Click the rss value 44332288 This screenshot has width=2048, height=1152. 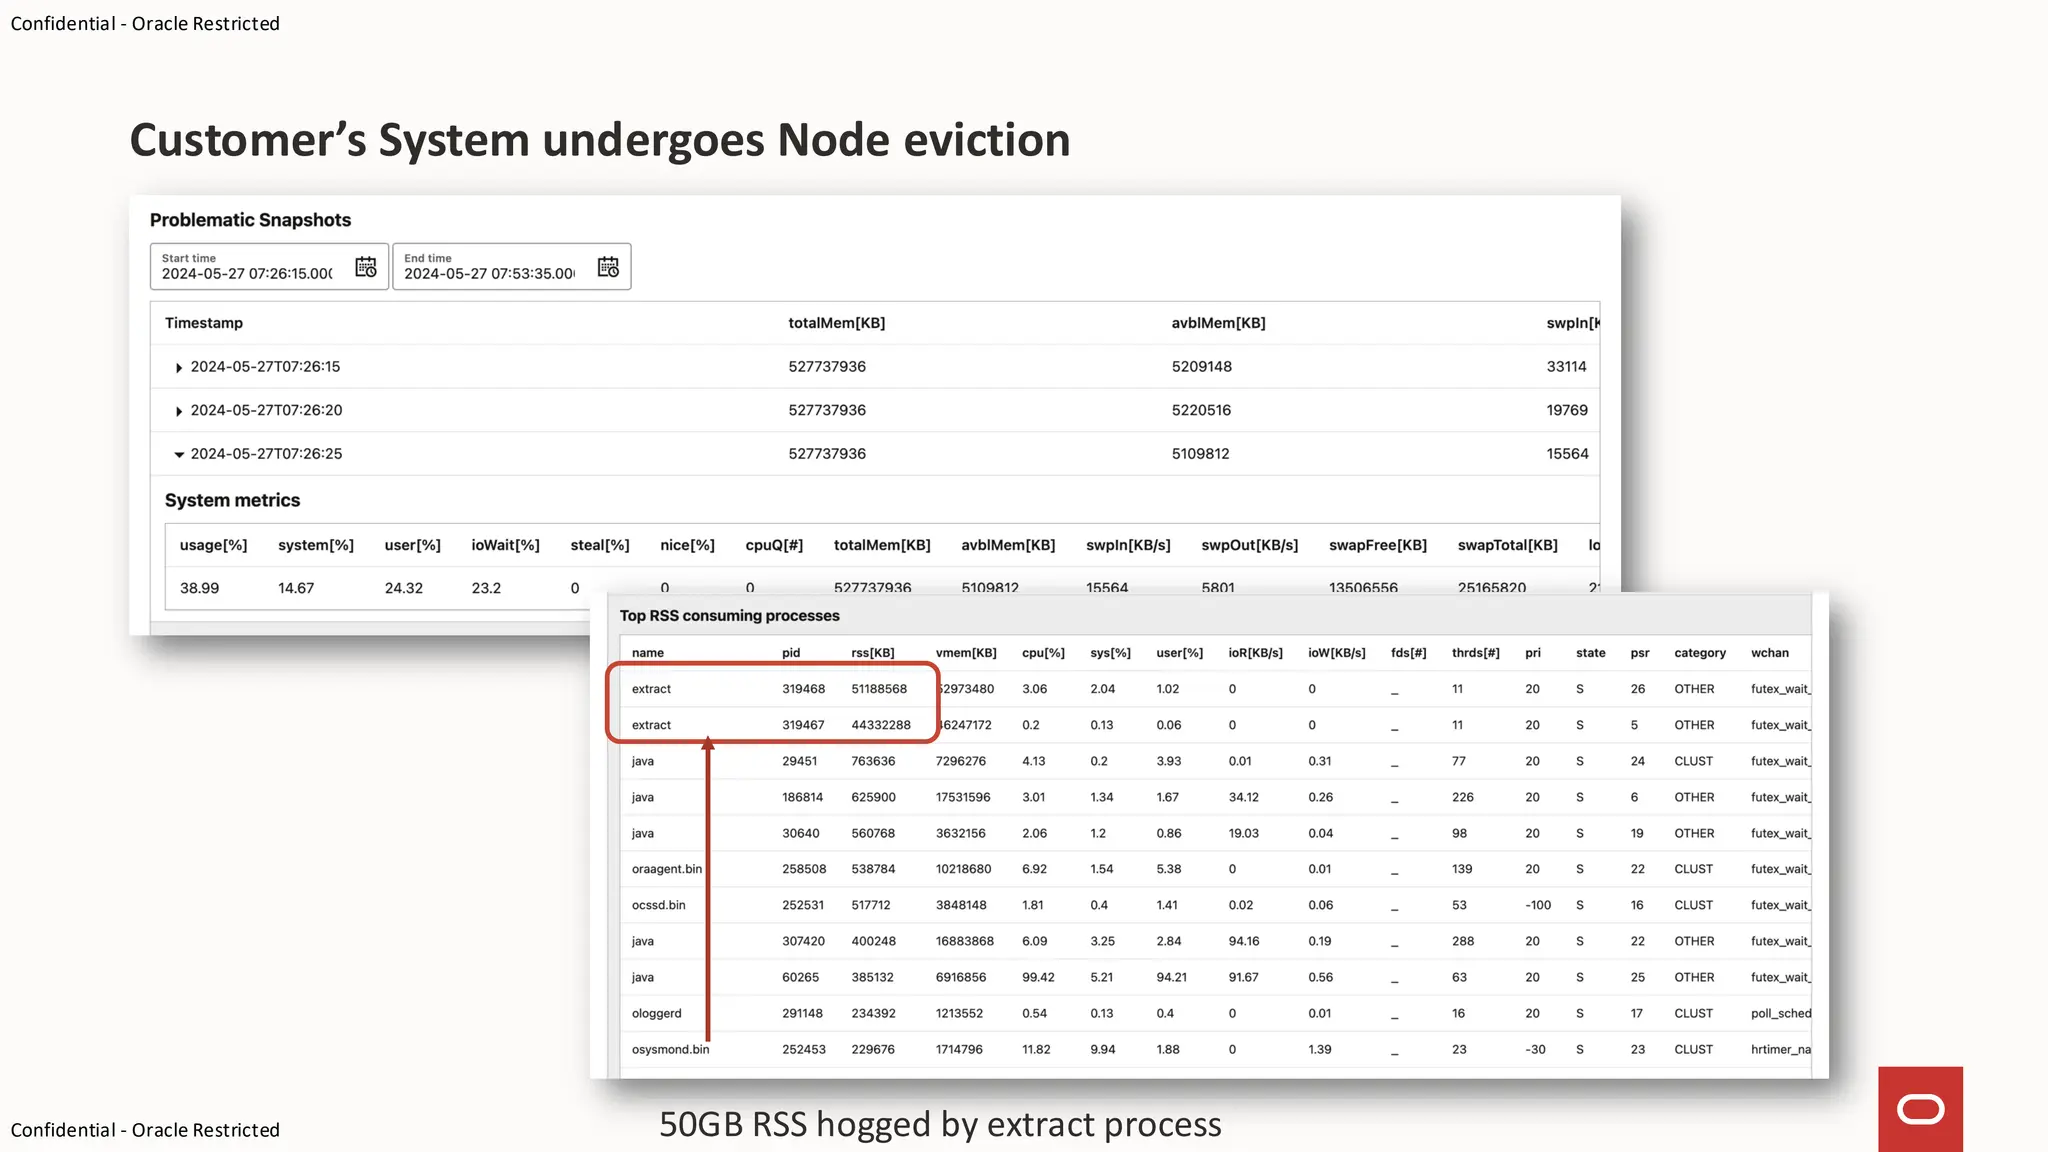[x=881, y=725]
